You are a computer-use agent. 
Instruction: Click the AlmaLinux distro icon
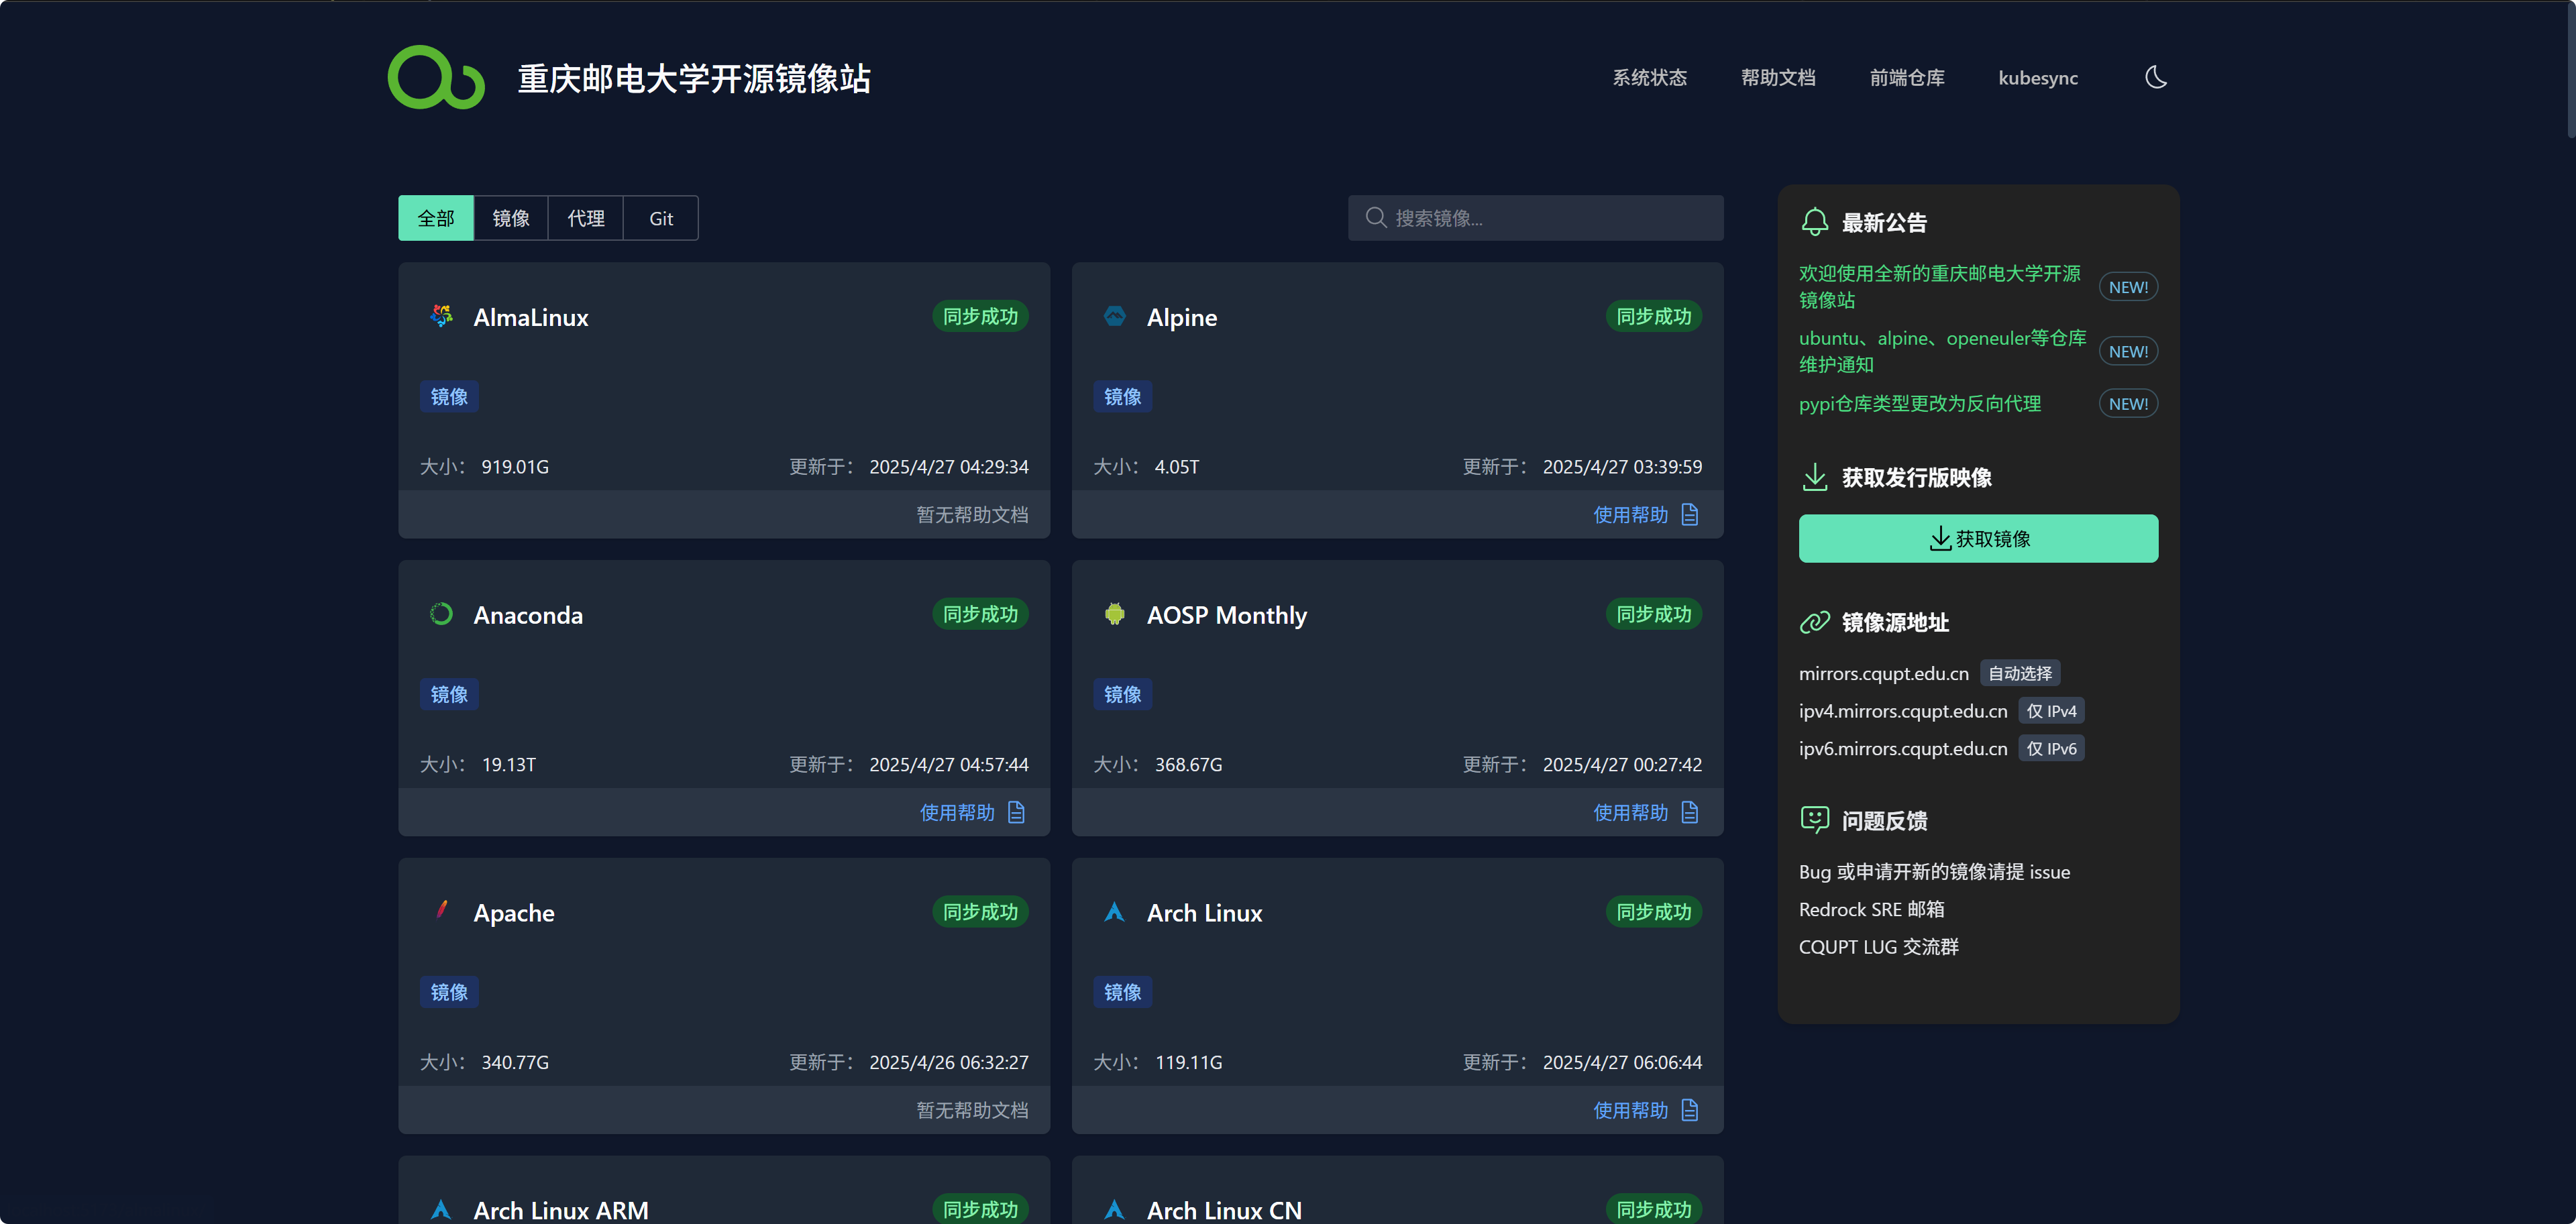pos(441,316)
